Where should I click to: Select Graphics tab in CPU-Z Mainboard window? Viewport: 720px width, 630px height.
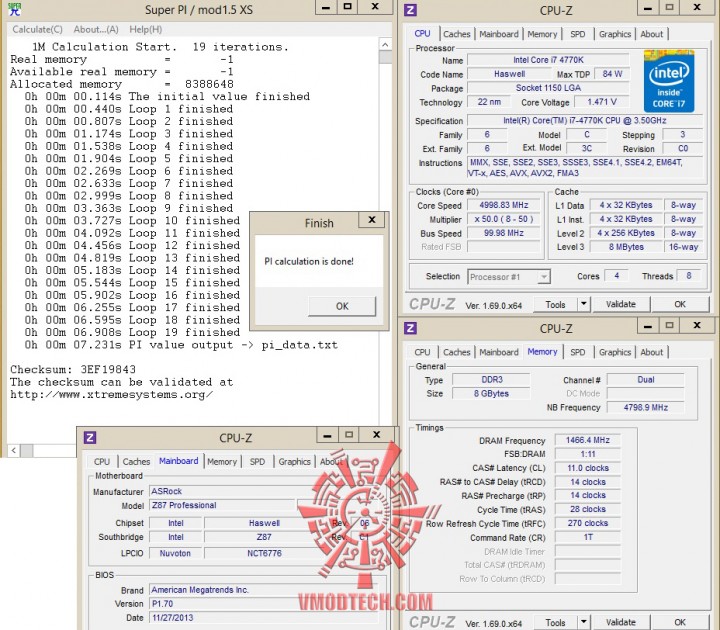(294, 461)
